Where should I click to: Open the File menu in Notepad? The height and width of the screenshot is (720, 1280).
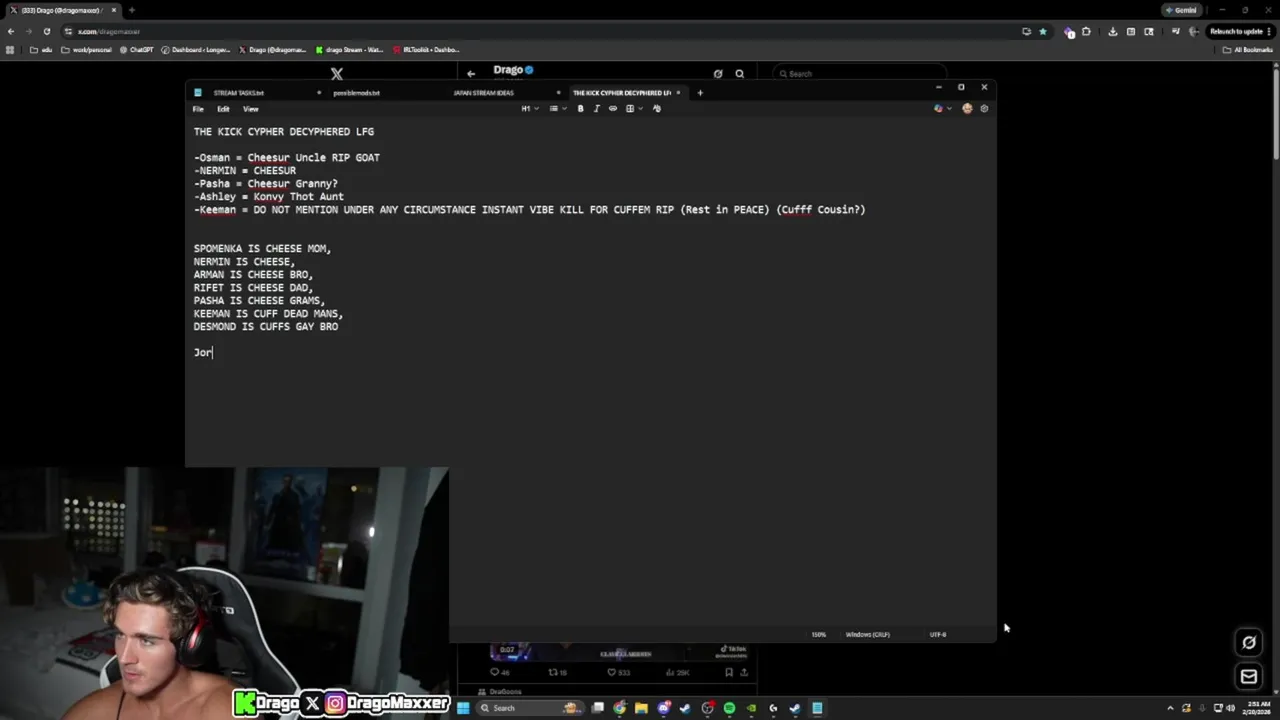point(198,109)
